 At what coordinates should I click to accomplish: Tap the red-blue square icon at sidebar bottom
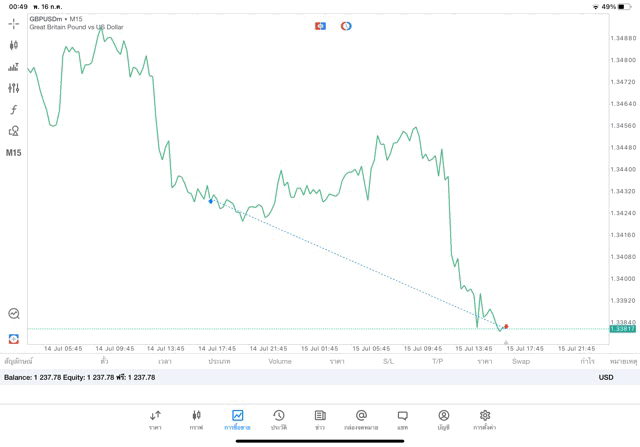(14, 338)
